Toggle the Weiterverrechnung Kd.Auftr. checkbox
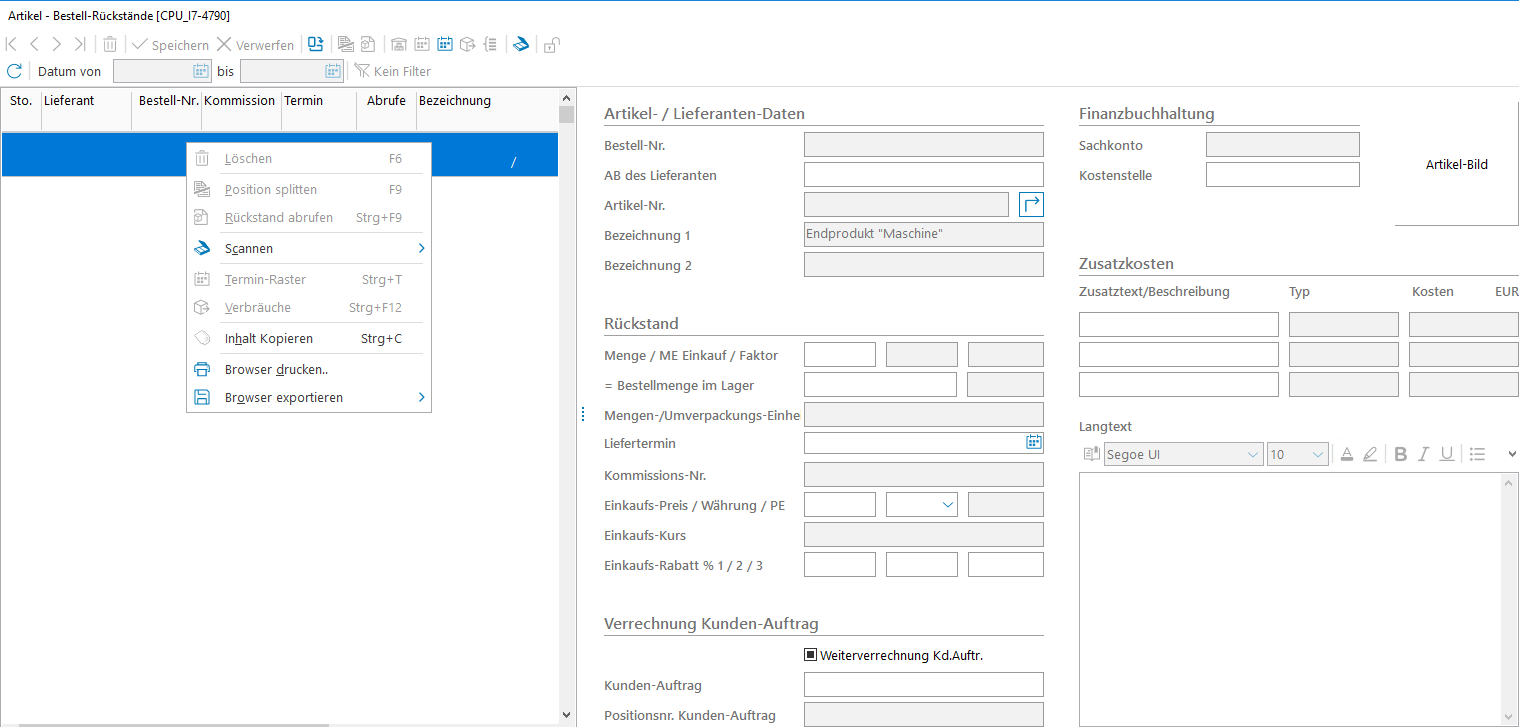The image size is (1519, 727). [811, 656]
